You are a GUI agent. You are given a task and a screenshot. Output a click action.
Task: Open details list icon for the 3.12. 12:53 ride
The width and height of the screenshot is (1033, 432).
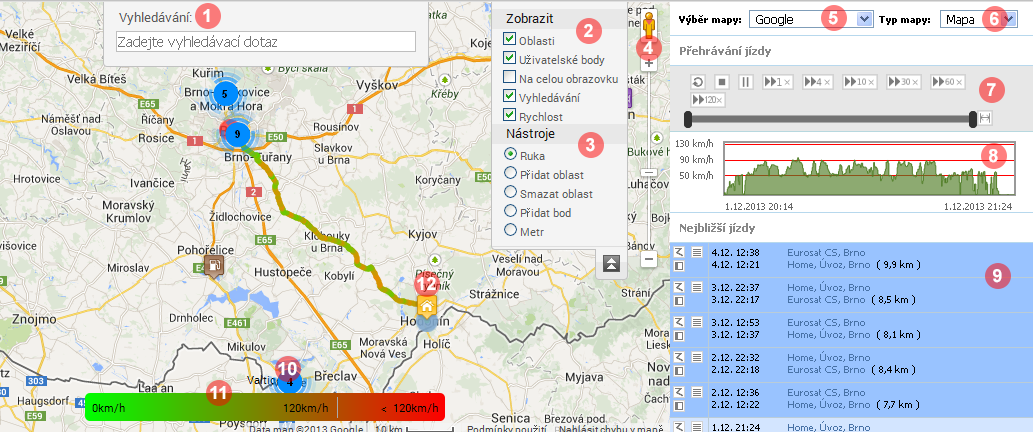pyautogui.click(x=696, y=322)
